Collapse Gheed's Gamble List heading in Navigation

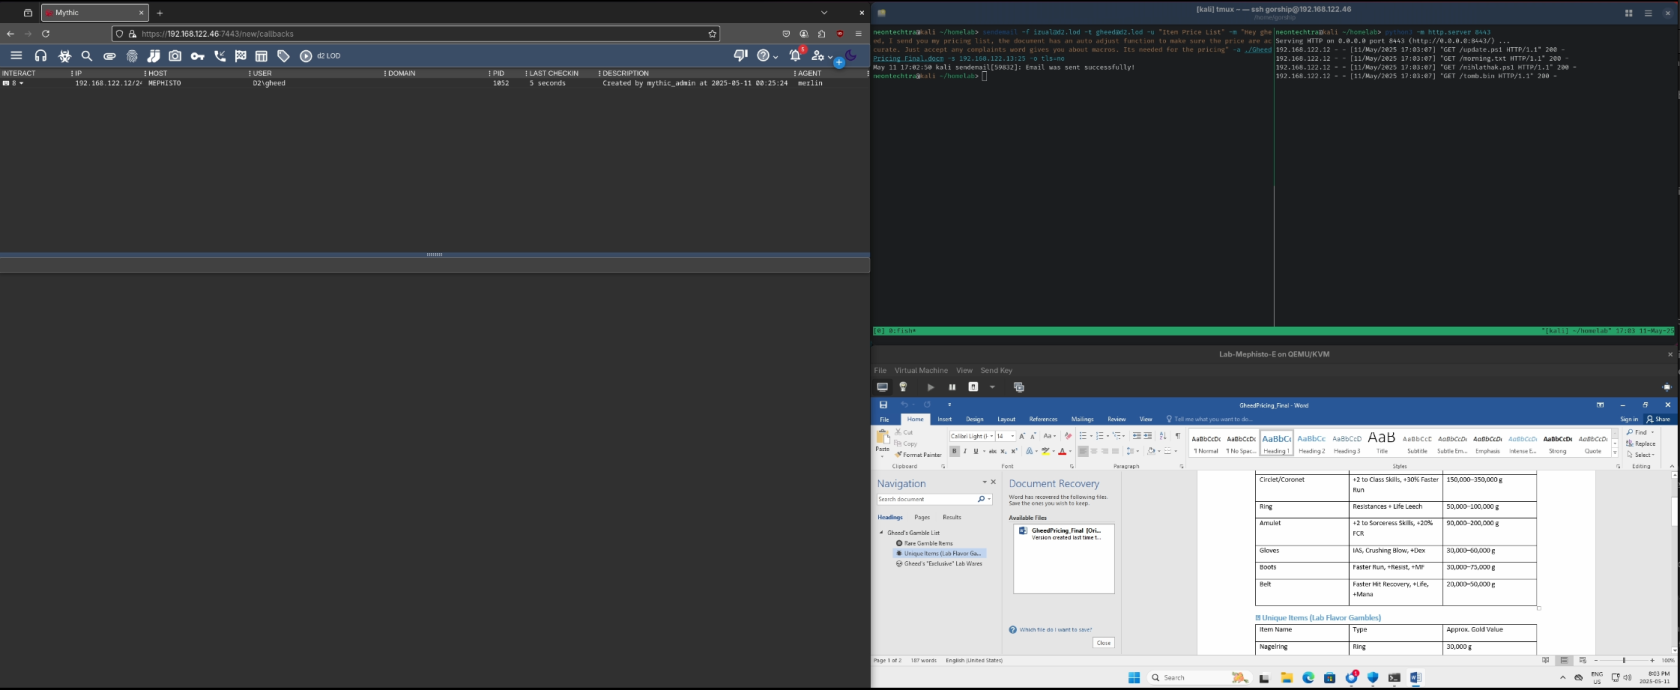pyautogui.click(x=881, y=533)
